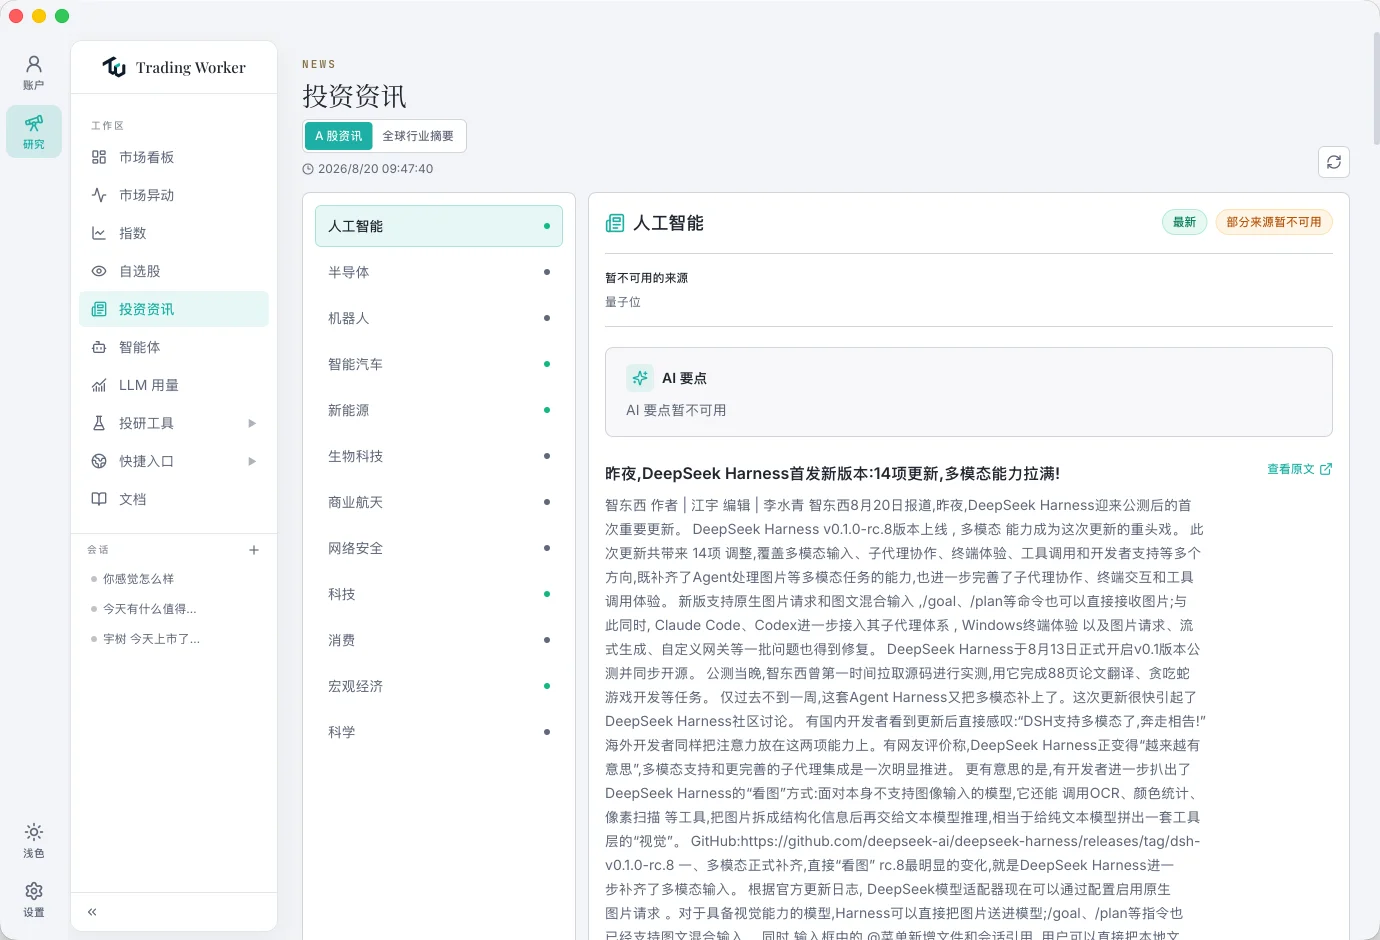
Task: Click the 智能体 robot icon
Action: (x=99, y=347)
